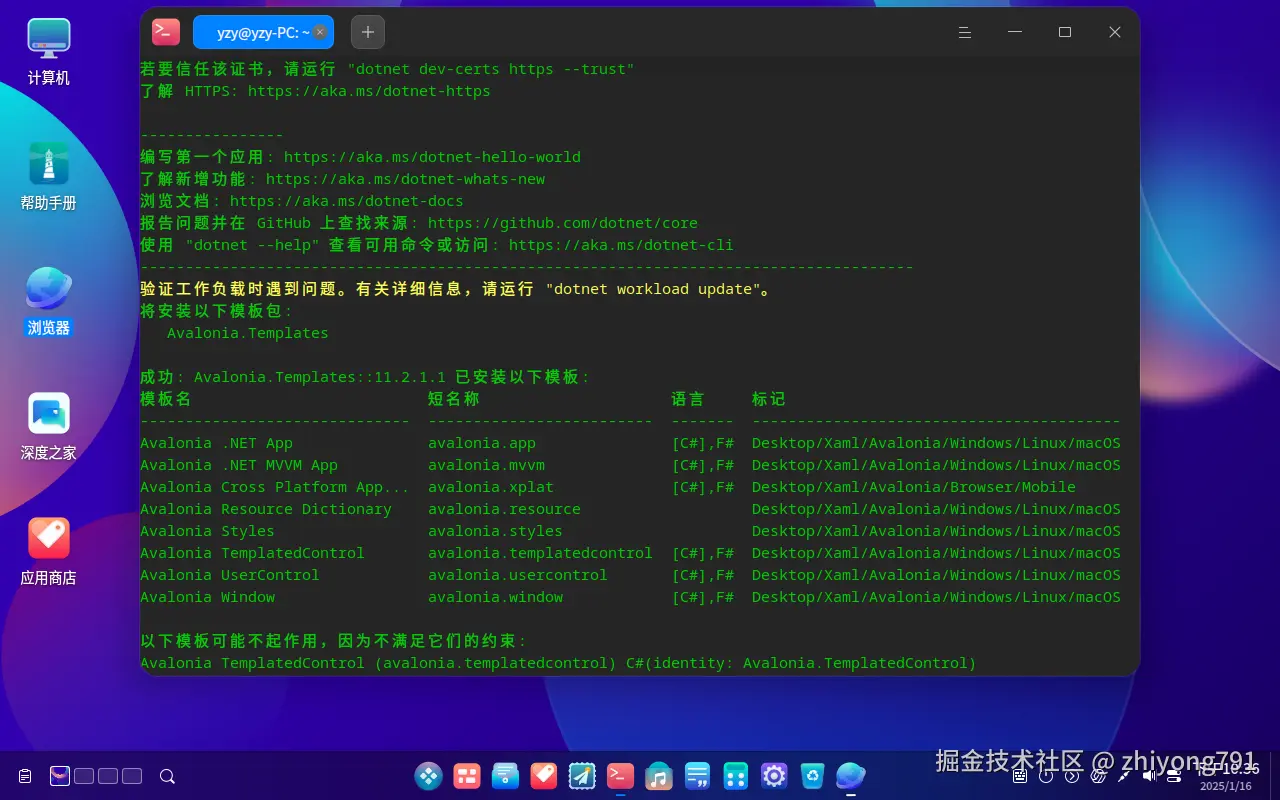1280x800 pixels.
Task: Open the terminal hamburger menu
Action: pyautogui.click(x=965, y=32)
